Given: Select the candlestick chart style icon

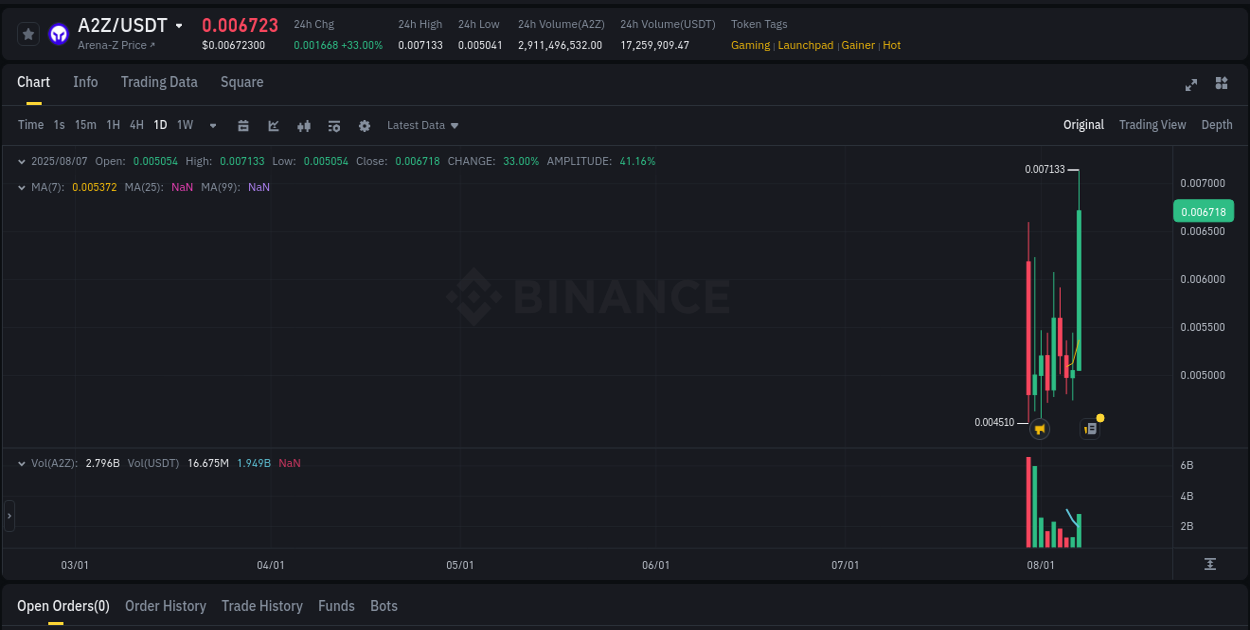Looking at the screenshot, I should pos(303,125).
